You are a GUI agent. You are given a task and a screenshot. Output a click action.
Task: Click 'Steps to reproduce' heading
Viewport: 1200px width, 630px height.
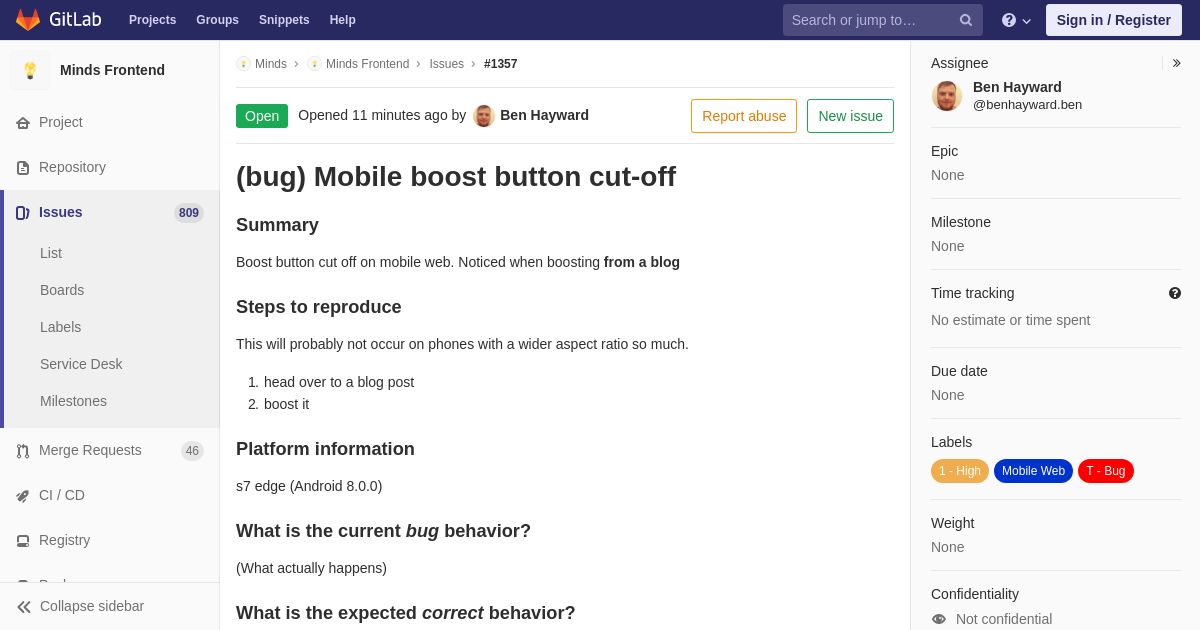pyautogui.click(x=318, y=307)
